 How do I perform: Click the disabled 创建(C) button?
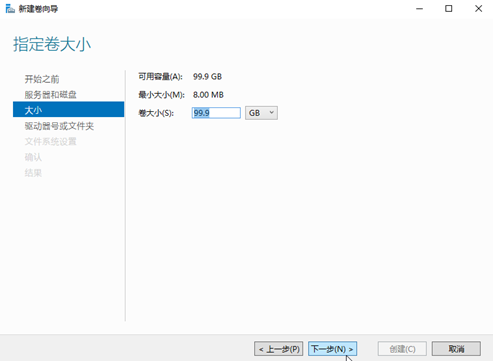tap(402, 349)
